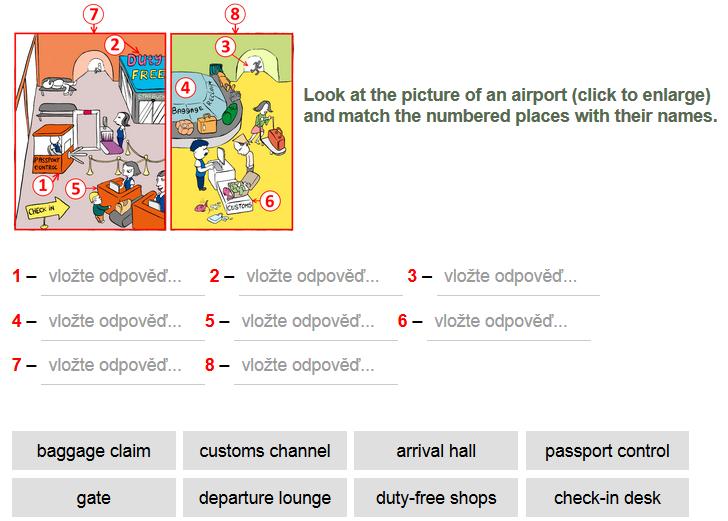Click the circled number 7 marker
Image resolution: width=728 pixels, height=521 pixels.
pos(93,14)
